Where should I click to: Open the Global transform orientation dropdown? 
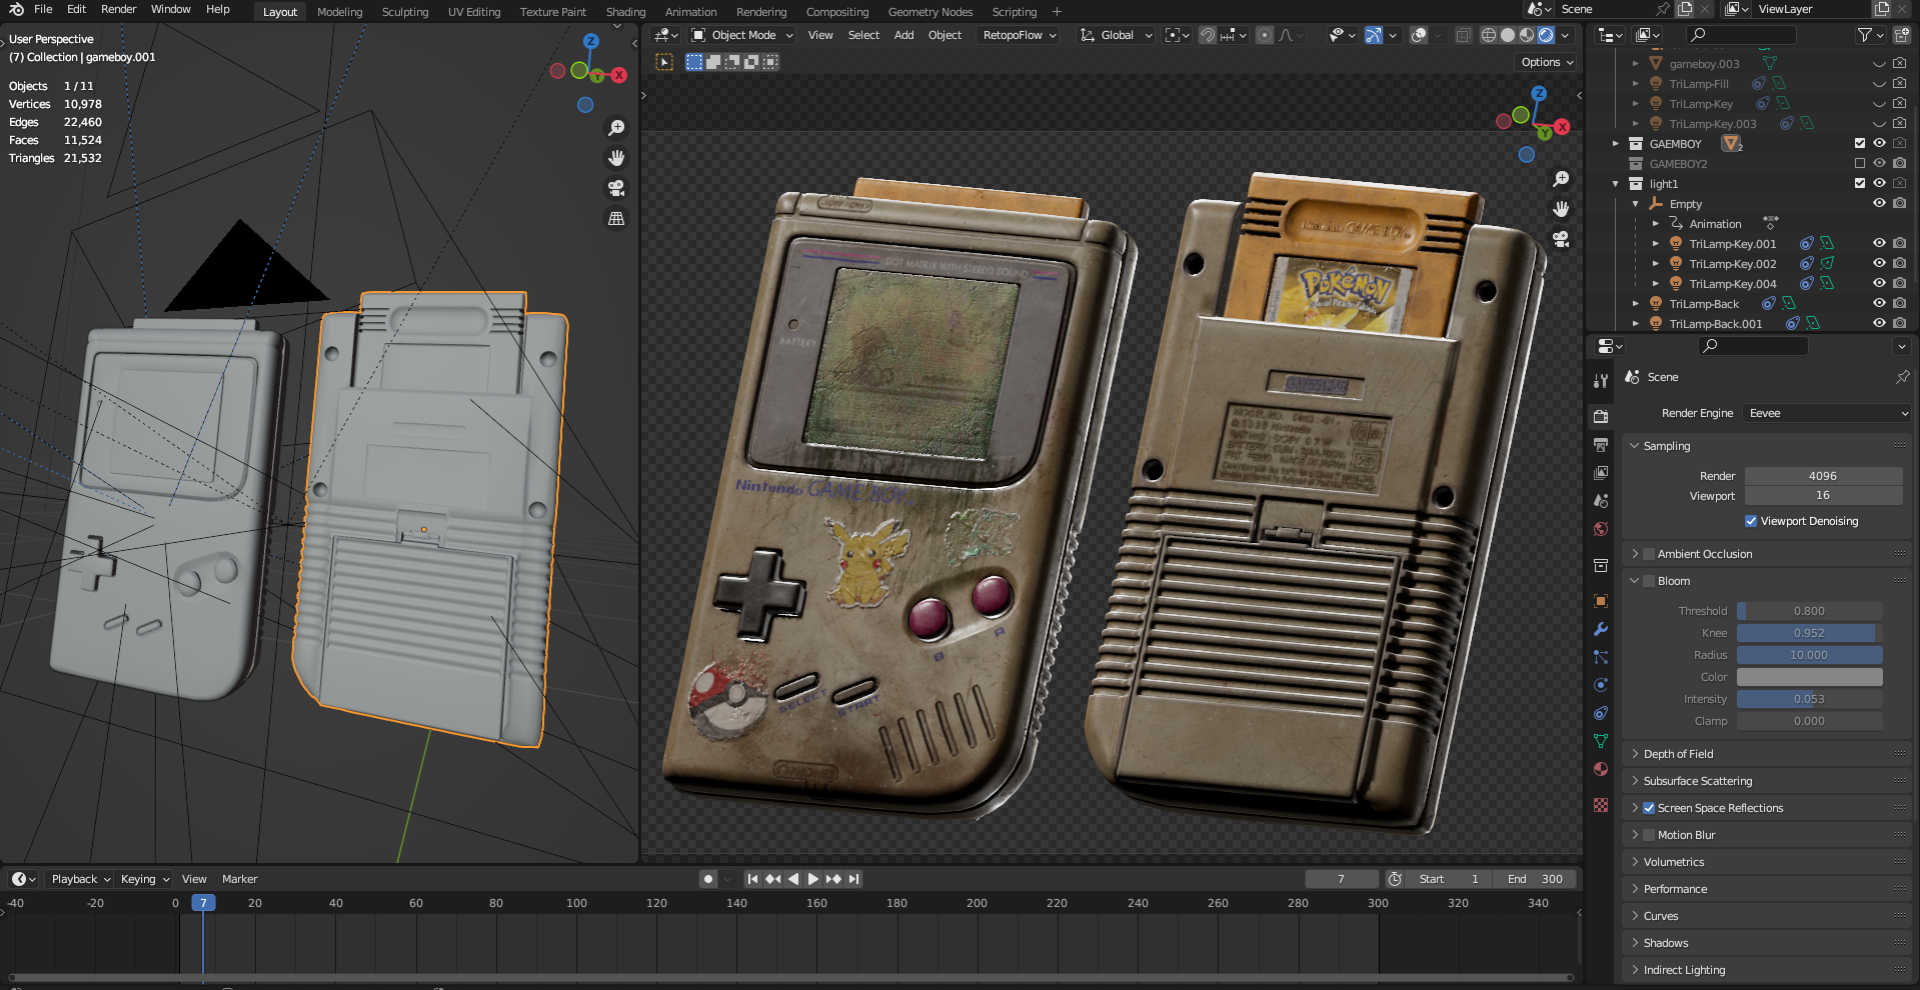pyautogui.click(x=1116, y=35)
